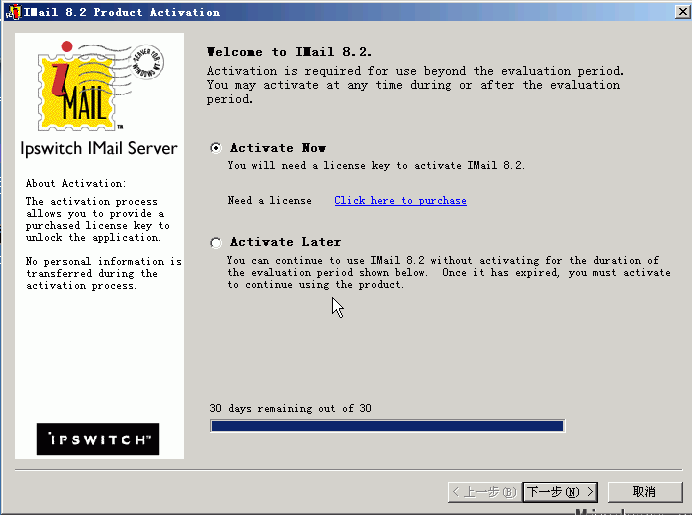692x515 pixels.
Task: Click the 'Need a license' label
Action: [x=269, y=201]
